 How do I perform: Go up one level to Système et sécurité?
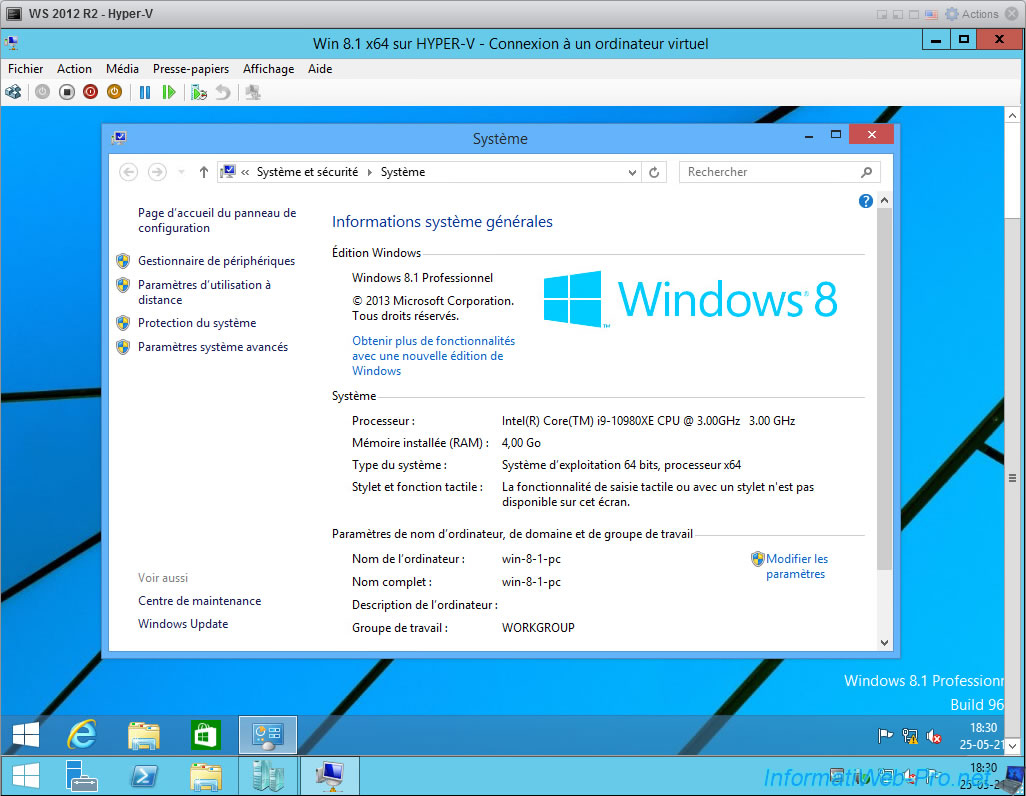point(203,172)
